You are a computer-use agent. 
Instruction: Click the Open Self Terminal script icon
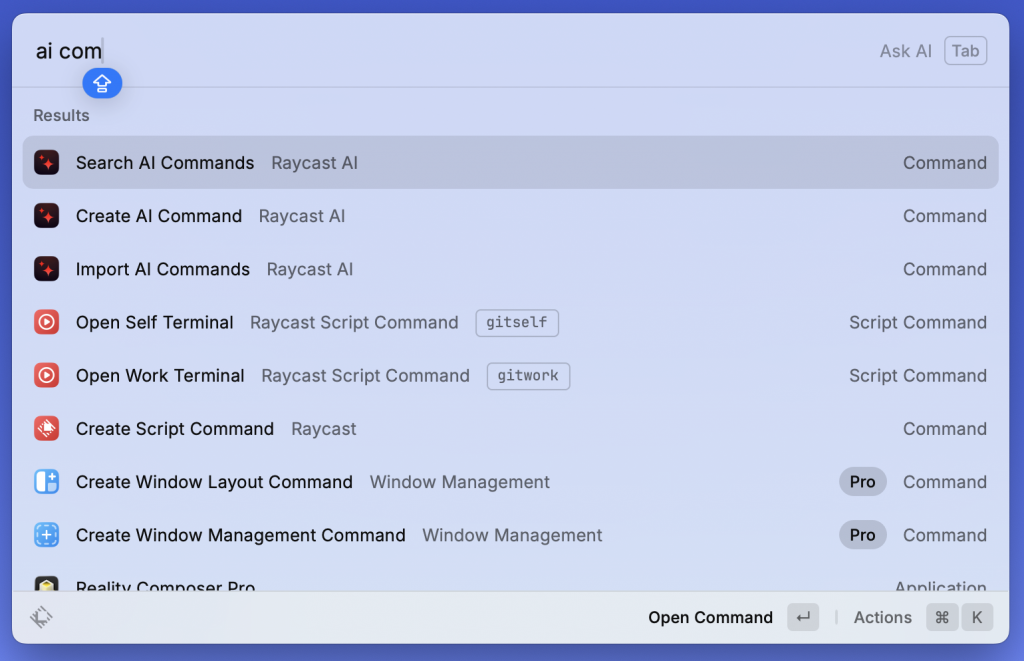[46, 322]
